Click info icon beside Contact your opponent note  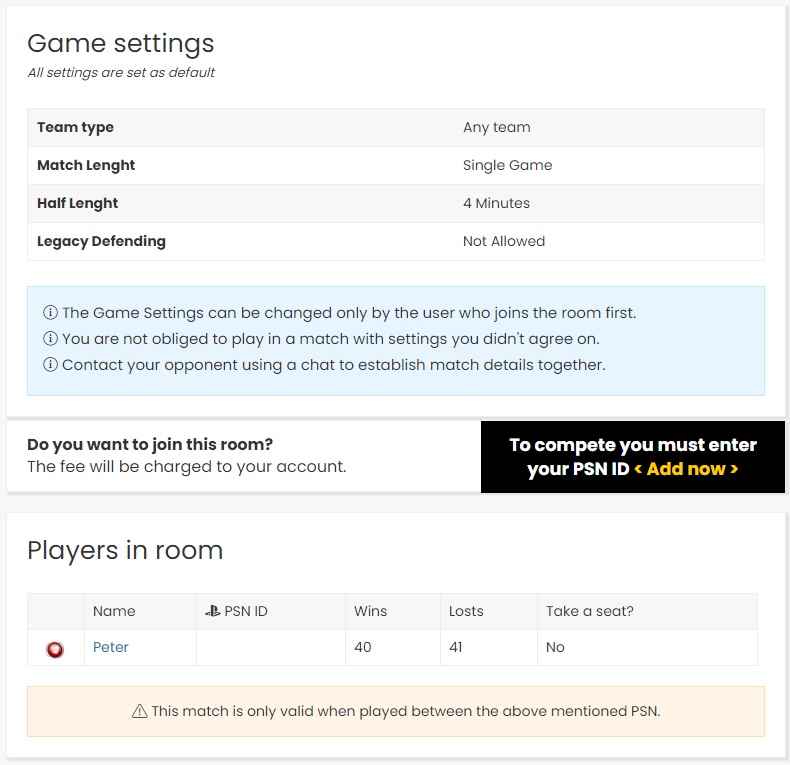(50, 364)
